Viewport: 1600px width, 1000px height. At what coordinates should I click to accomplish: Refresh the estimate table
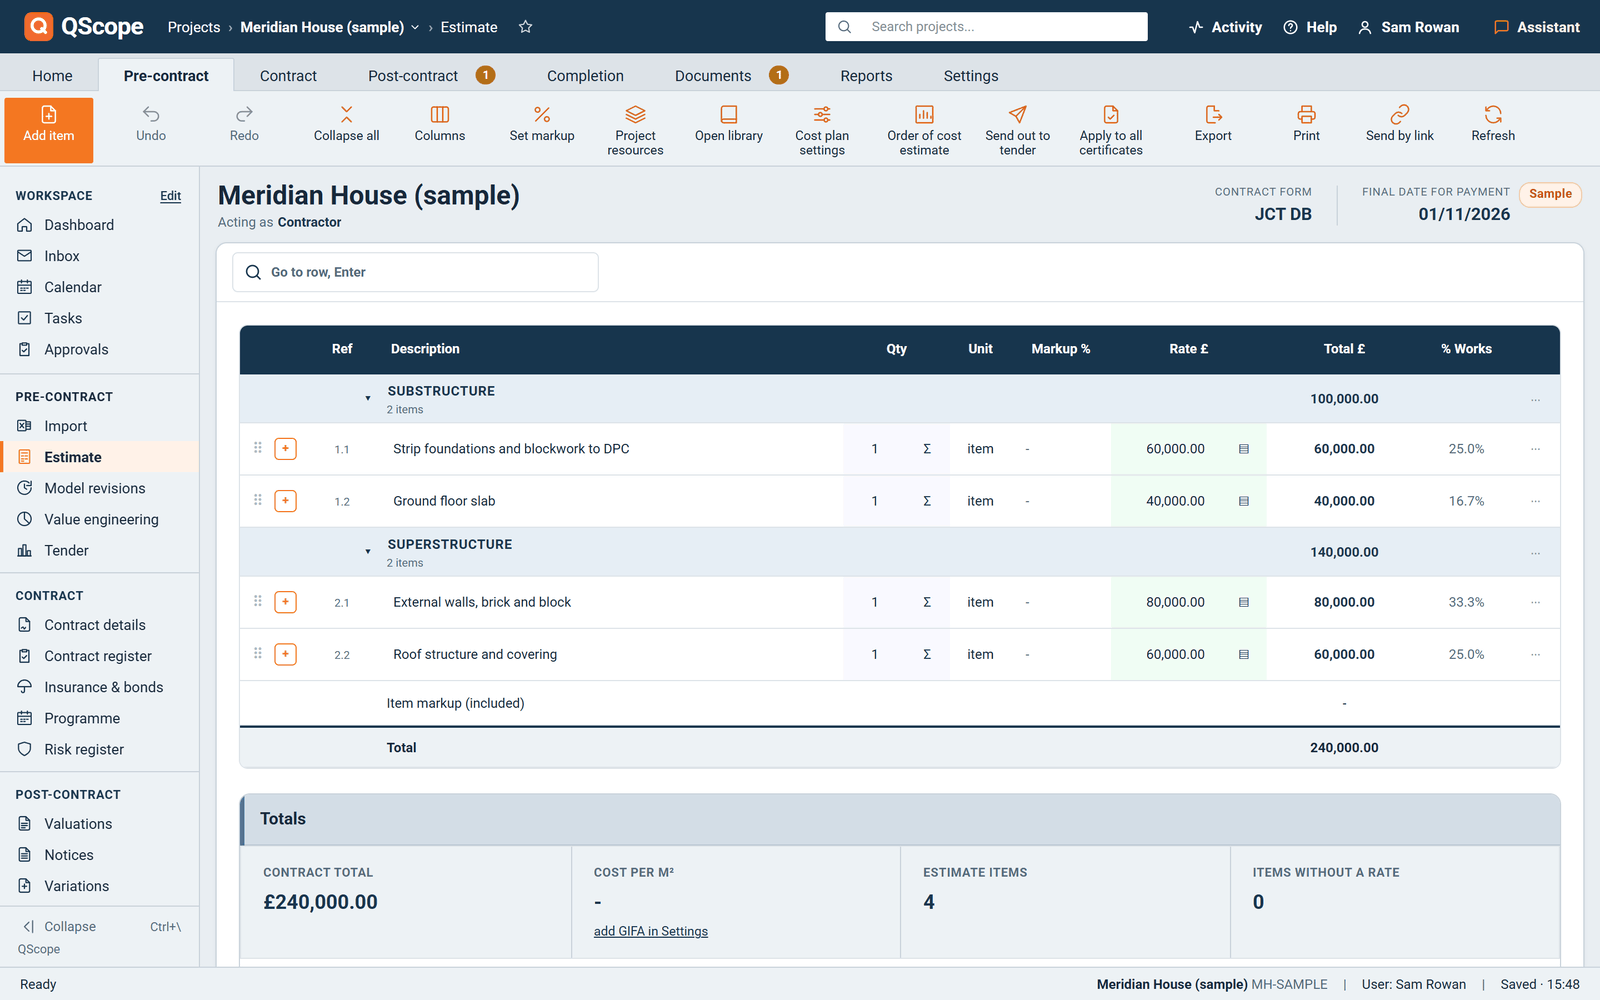(1493, 124)
